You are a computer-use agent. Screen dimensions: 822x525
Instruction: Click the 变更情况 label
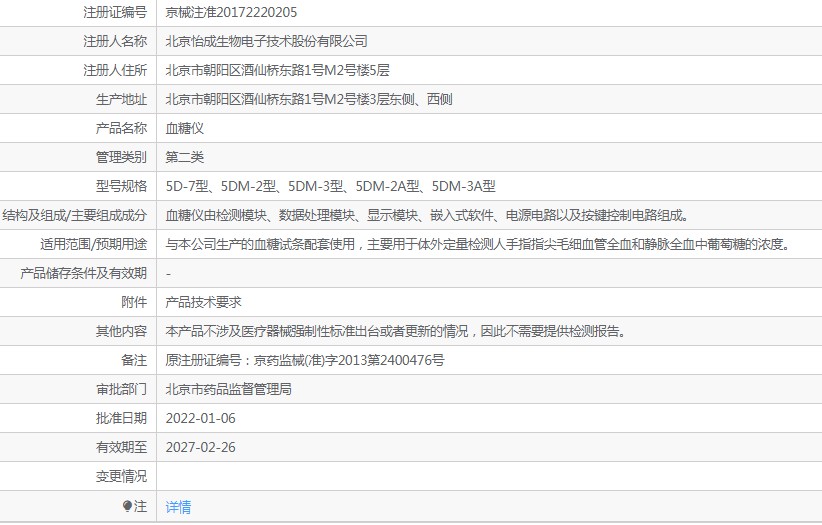tap(121, 476)
